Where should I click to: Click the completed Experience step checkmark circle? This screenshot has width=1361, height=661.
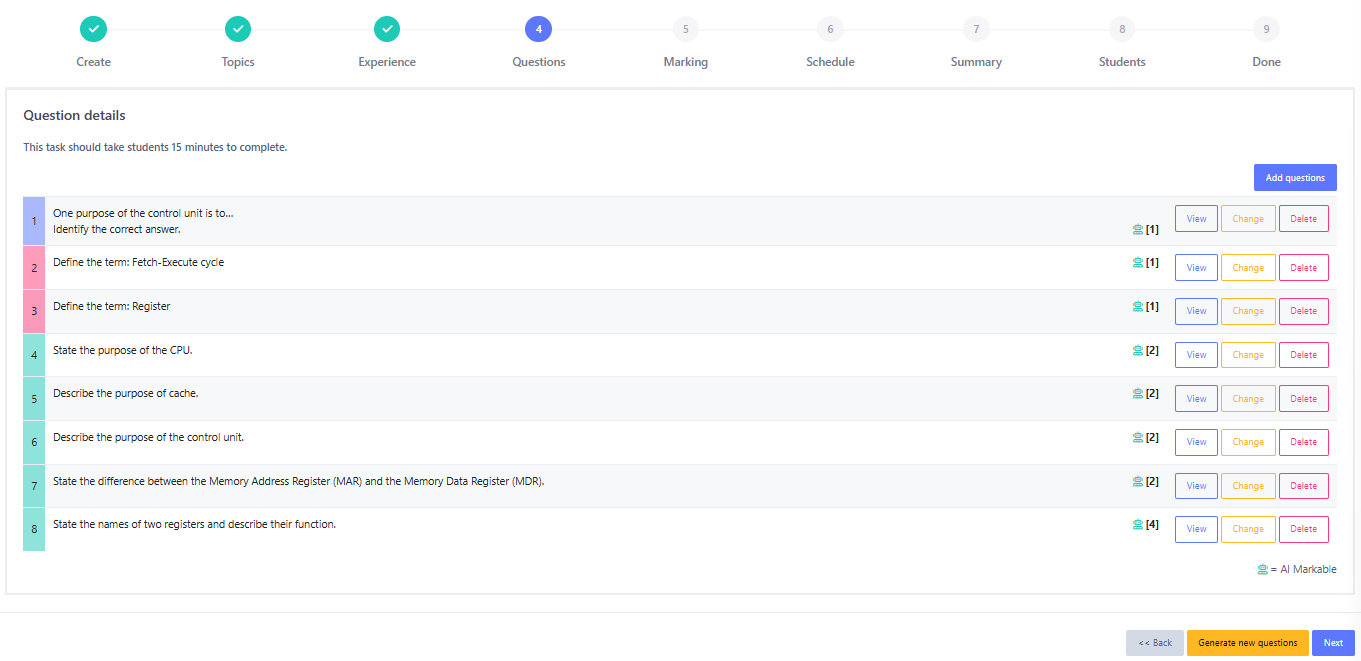pyautogui.click(x=387, y=29)
